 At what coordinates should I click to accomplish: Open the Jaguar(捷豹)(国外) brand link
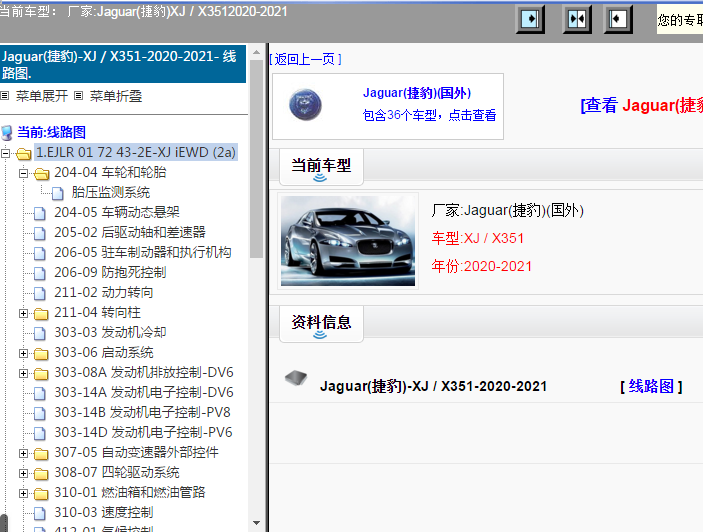417,93
